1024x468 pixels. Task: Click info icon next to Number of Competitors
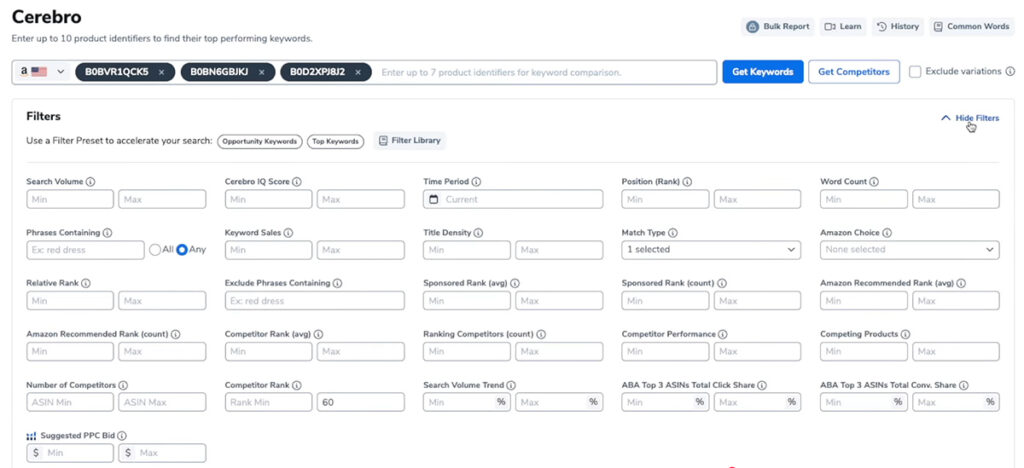point(123,385)
